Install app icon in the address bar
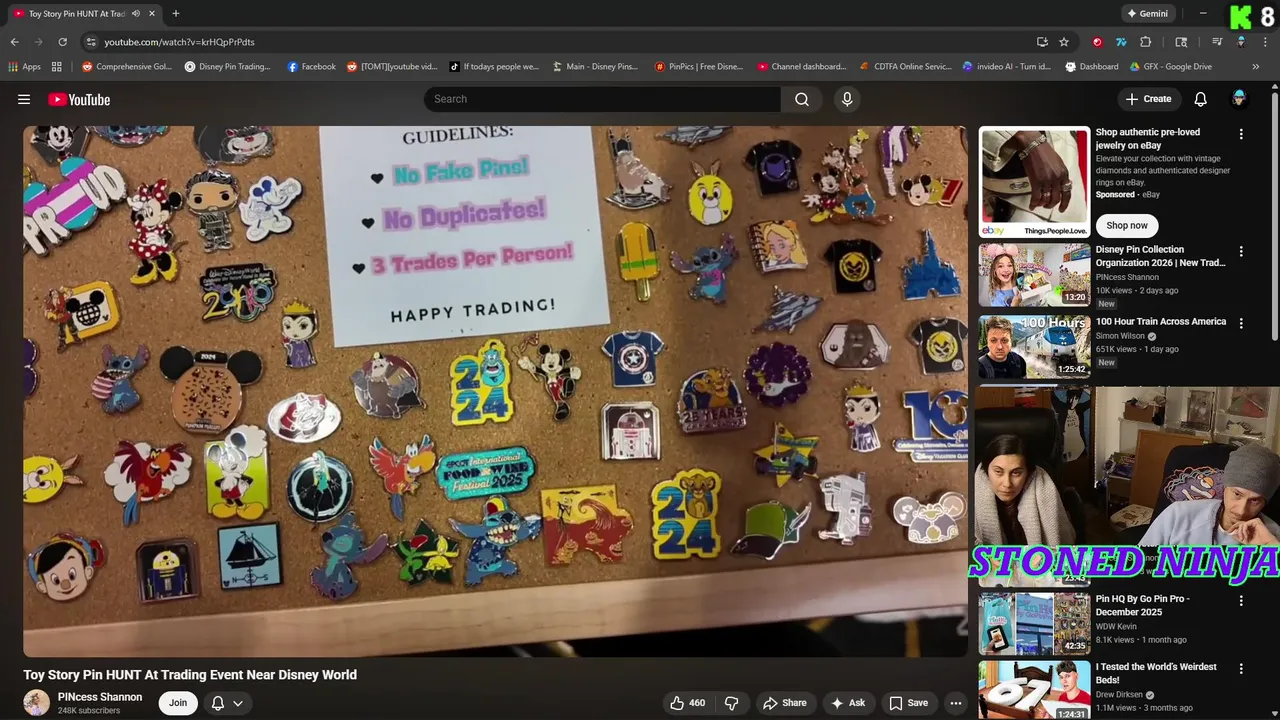This screenshot has height=720, width=1280. click(x=1042, y=42)
